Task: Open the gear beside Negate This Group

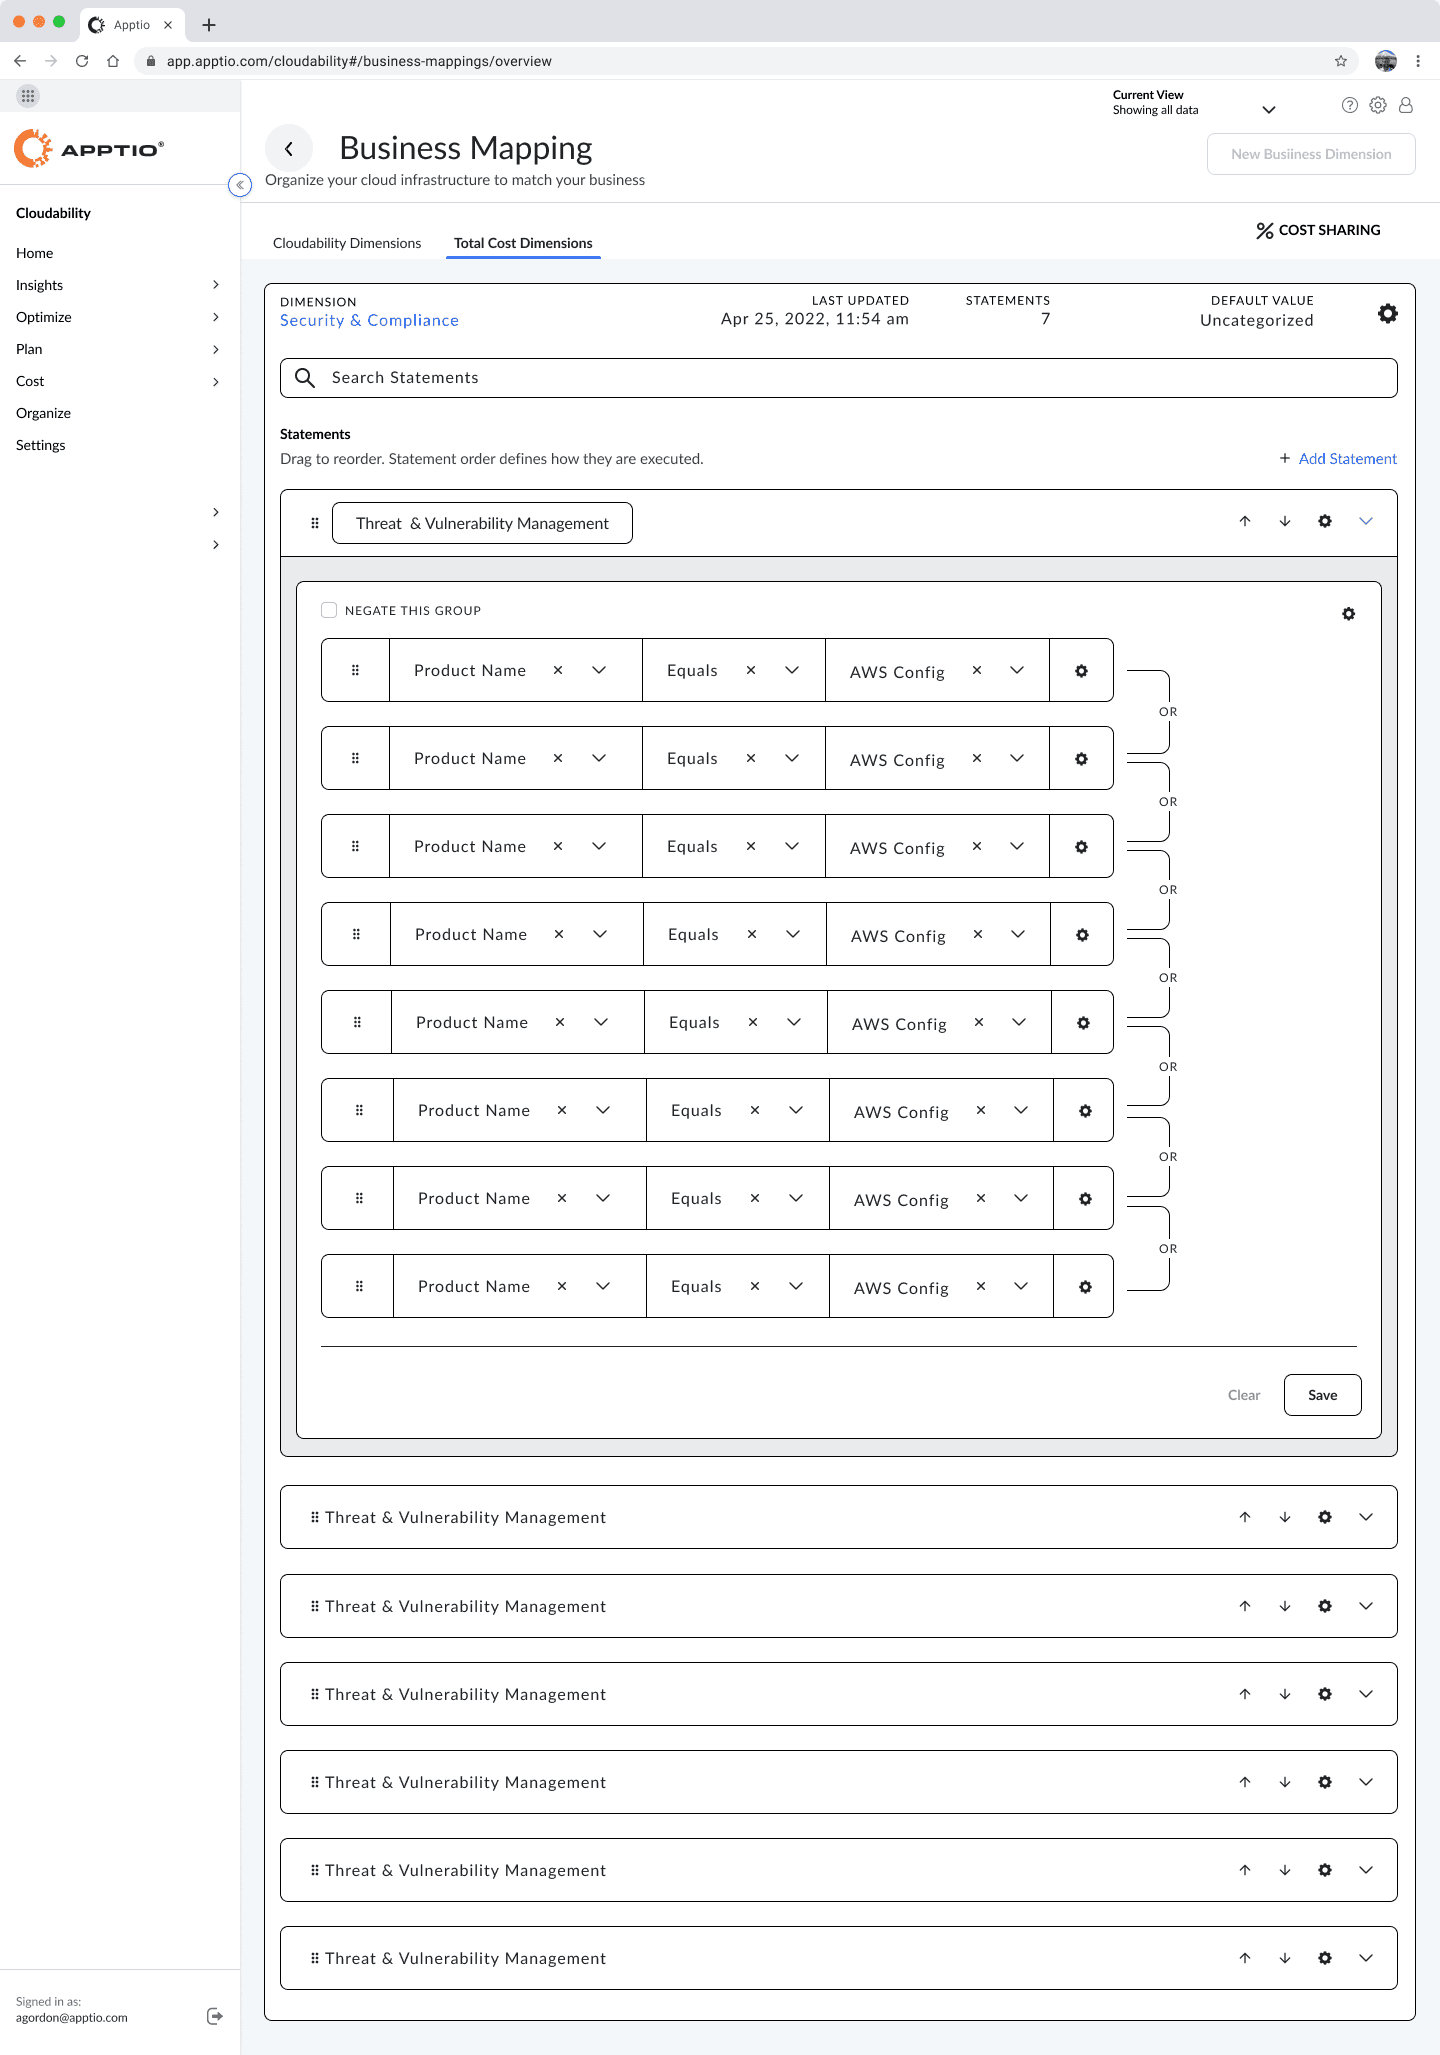Action: point(1349,614)
